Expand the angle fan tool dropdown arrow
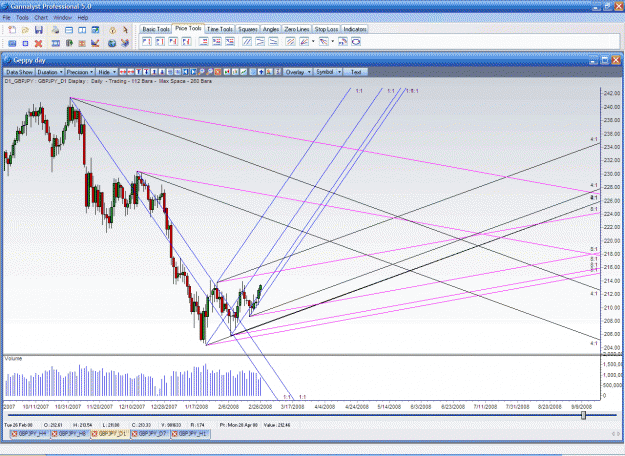Viewport: 625px width, 456px height. [x=313, y=41]
